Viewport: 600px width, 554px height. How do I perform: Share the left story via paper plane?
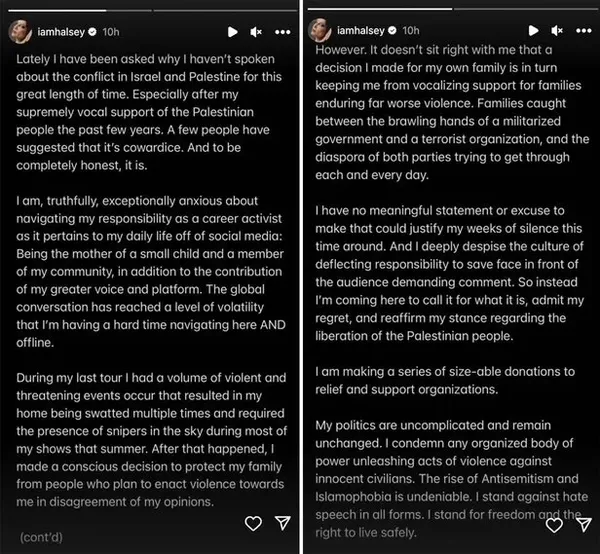282,522
